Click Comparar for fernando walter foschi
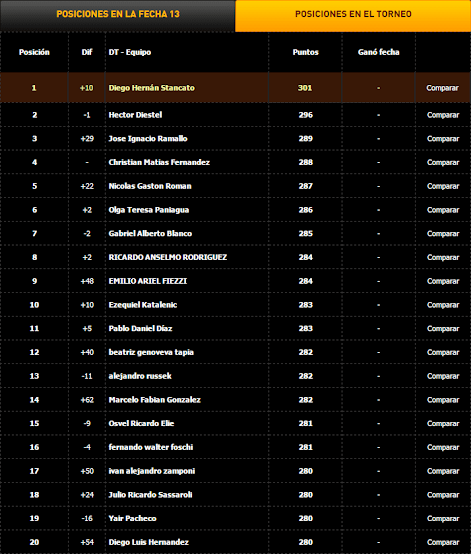The height and width of the screenshot is (554, 471). (443, 447)
